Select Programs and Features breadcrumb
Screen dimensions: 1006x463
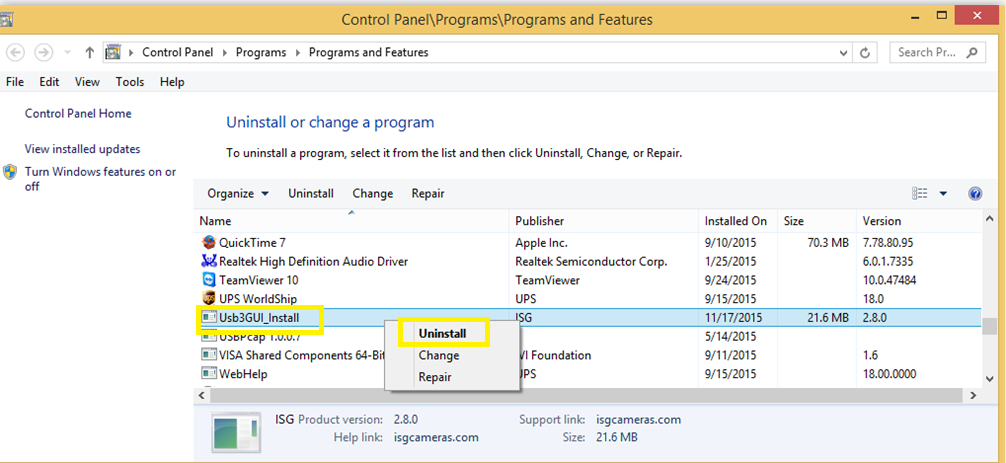pyautogui.click(x=368, y=53)
